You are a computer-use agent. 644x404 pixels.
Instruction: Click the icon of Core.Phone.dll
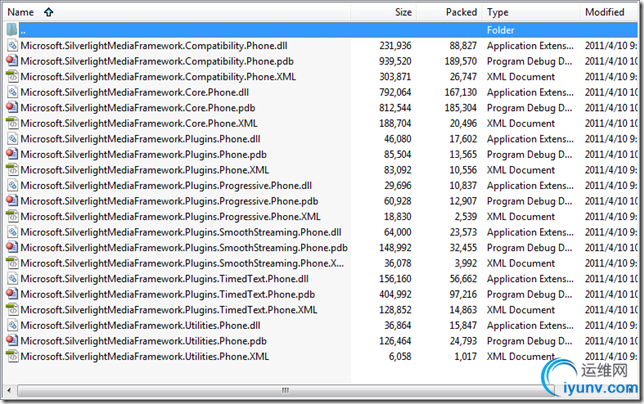[12, 92]
